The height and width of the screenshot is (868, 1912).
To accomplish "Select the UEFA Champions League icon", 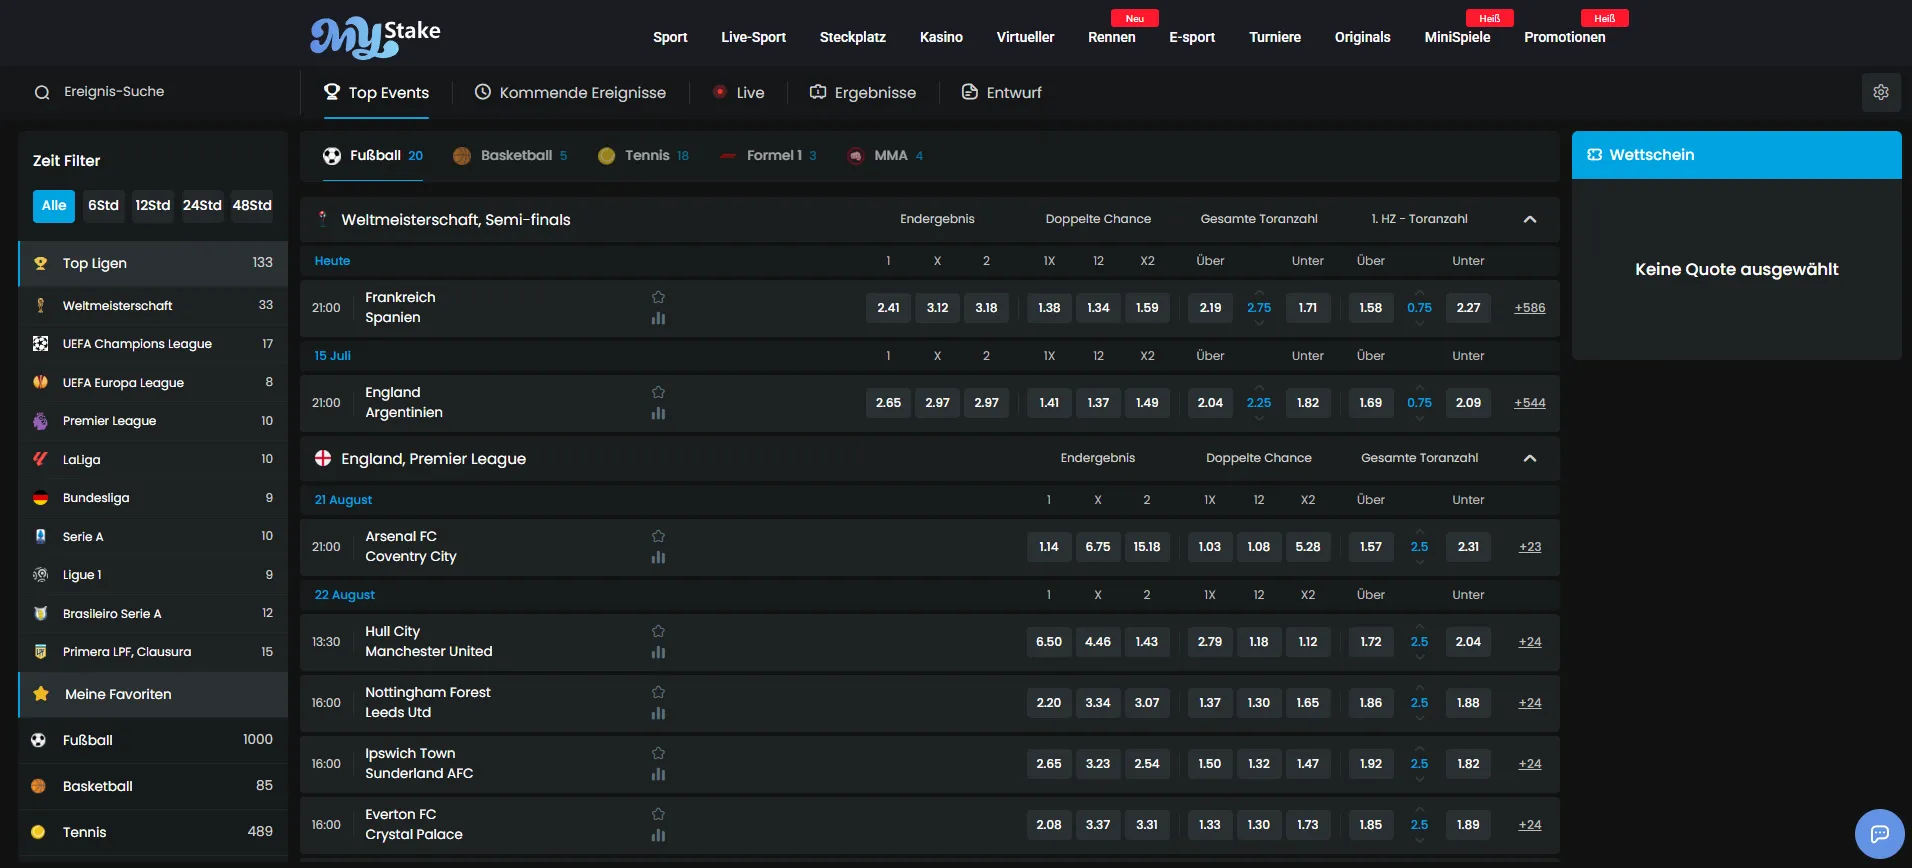I will (40, 343).
